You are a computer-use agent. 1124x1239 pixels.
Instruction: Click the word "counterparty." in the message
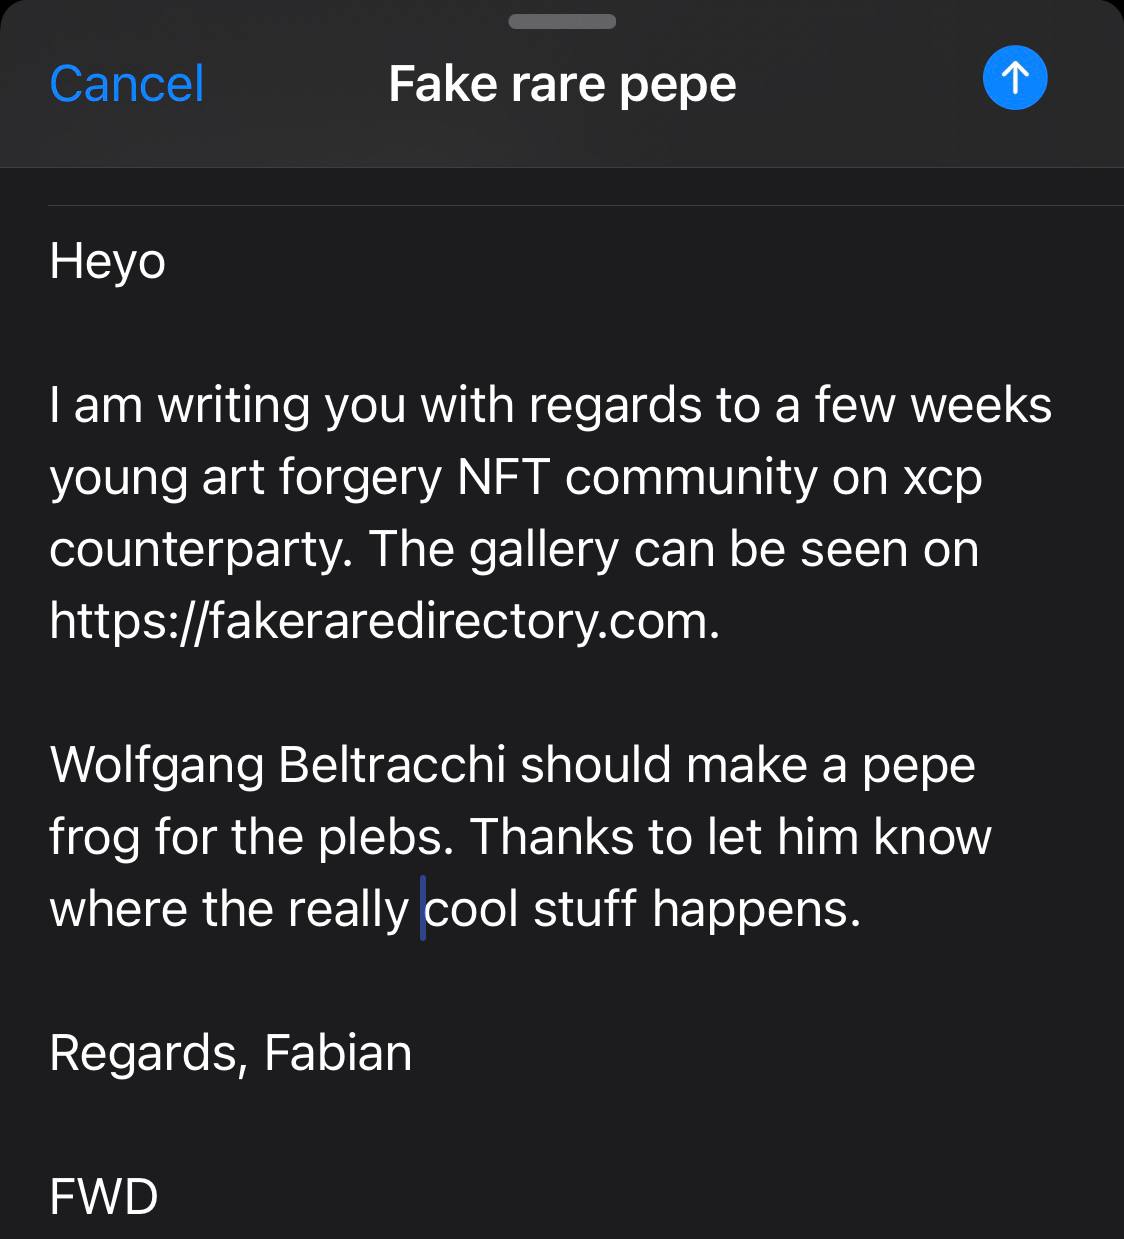pos(201,550)
